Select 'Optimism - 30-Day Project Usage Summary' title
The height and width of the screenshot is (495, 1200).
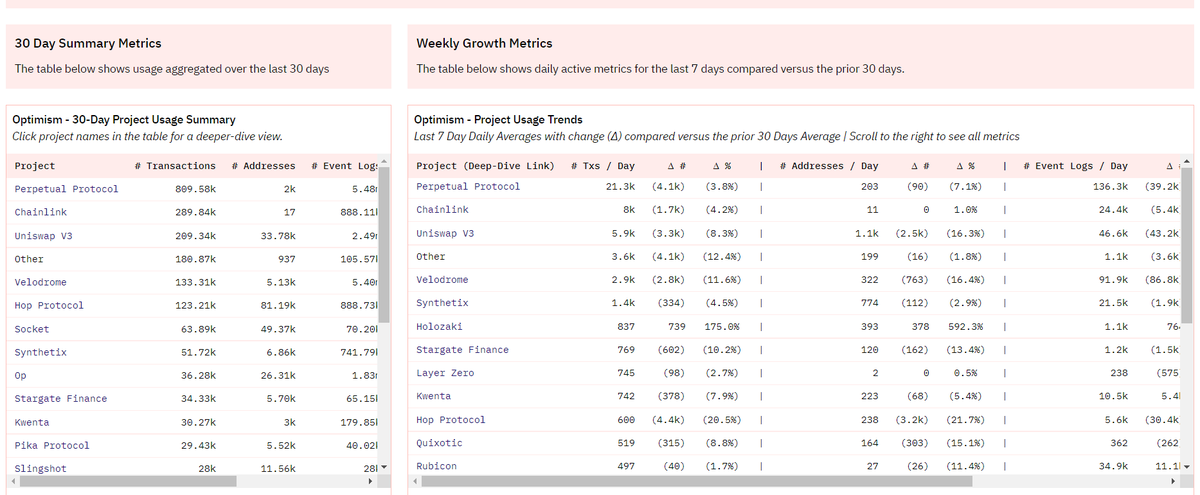tap(124, 119)
